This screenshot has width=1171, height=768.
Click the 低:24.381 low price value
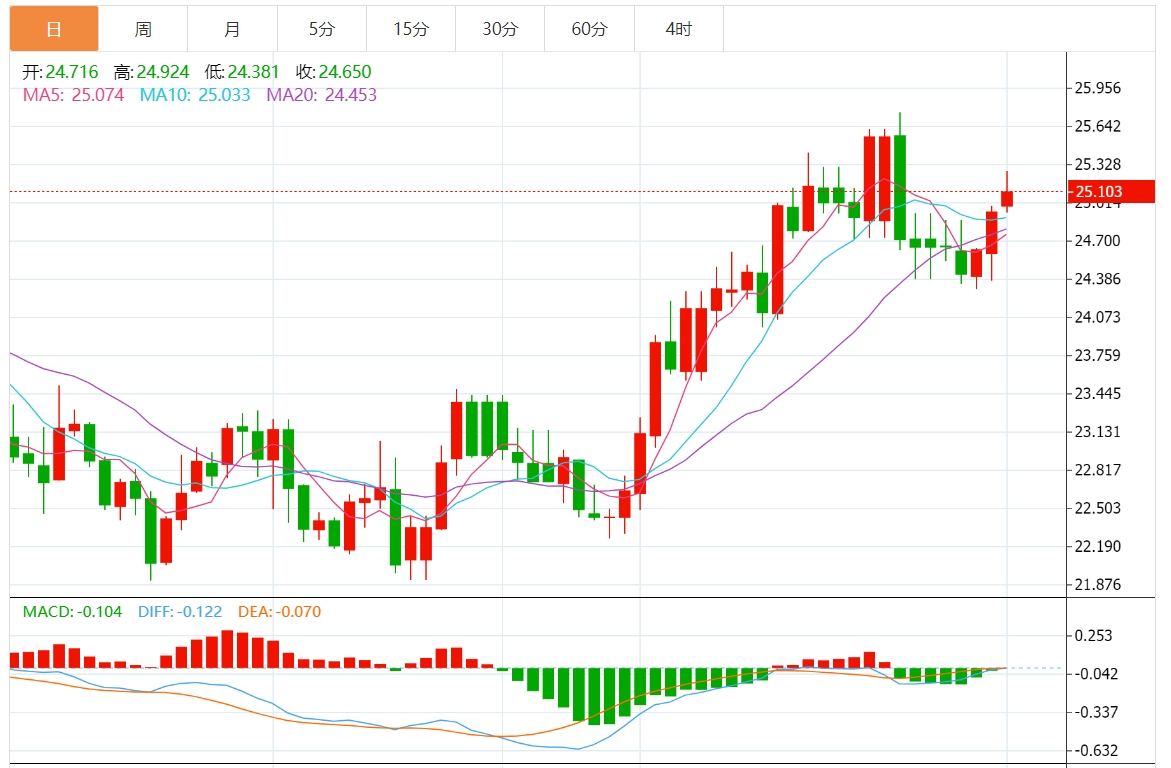coord(242,72)
